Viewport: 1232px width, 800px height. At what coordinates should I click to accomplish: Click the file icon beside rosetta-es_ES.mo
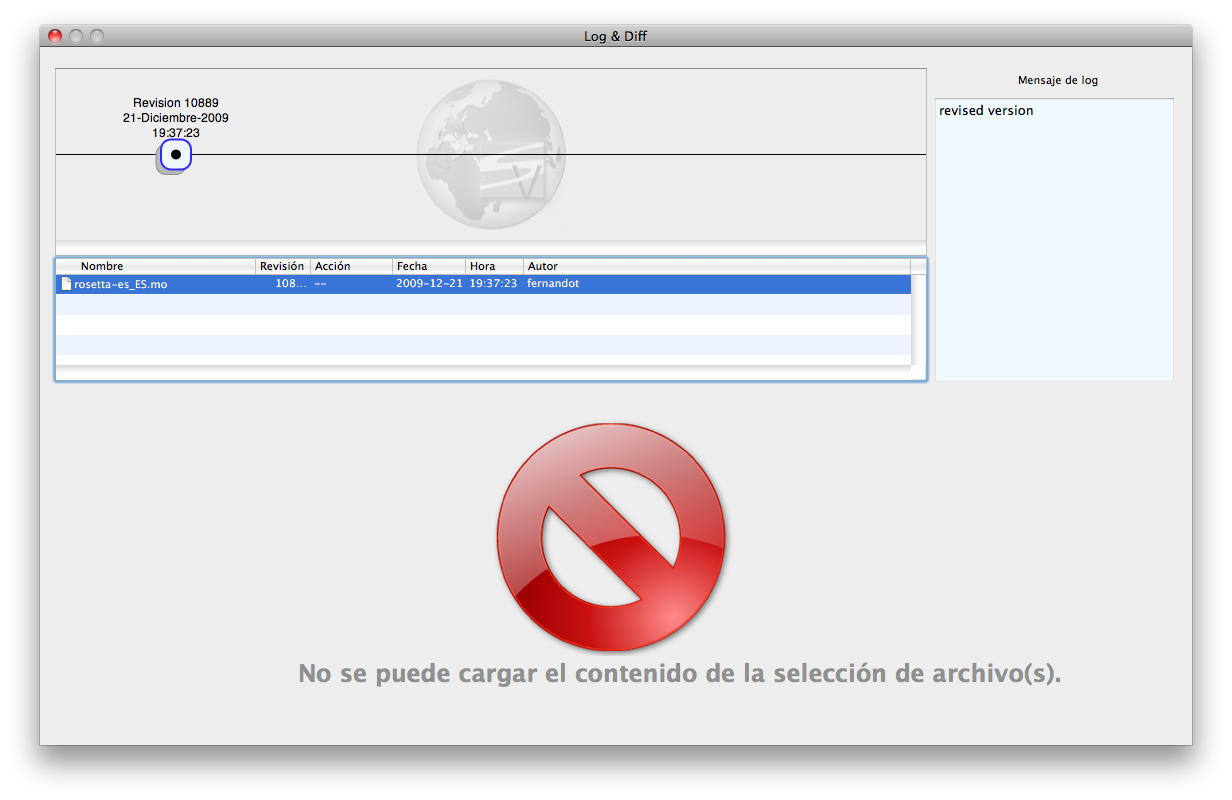[x=66, y=284]
